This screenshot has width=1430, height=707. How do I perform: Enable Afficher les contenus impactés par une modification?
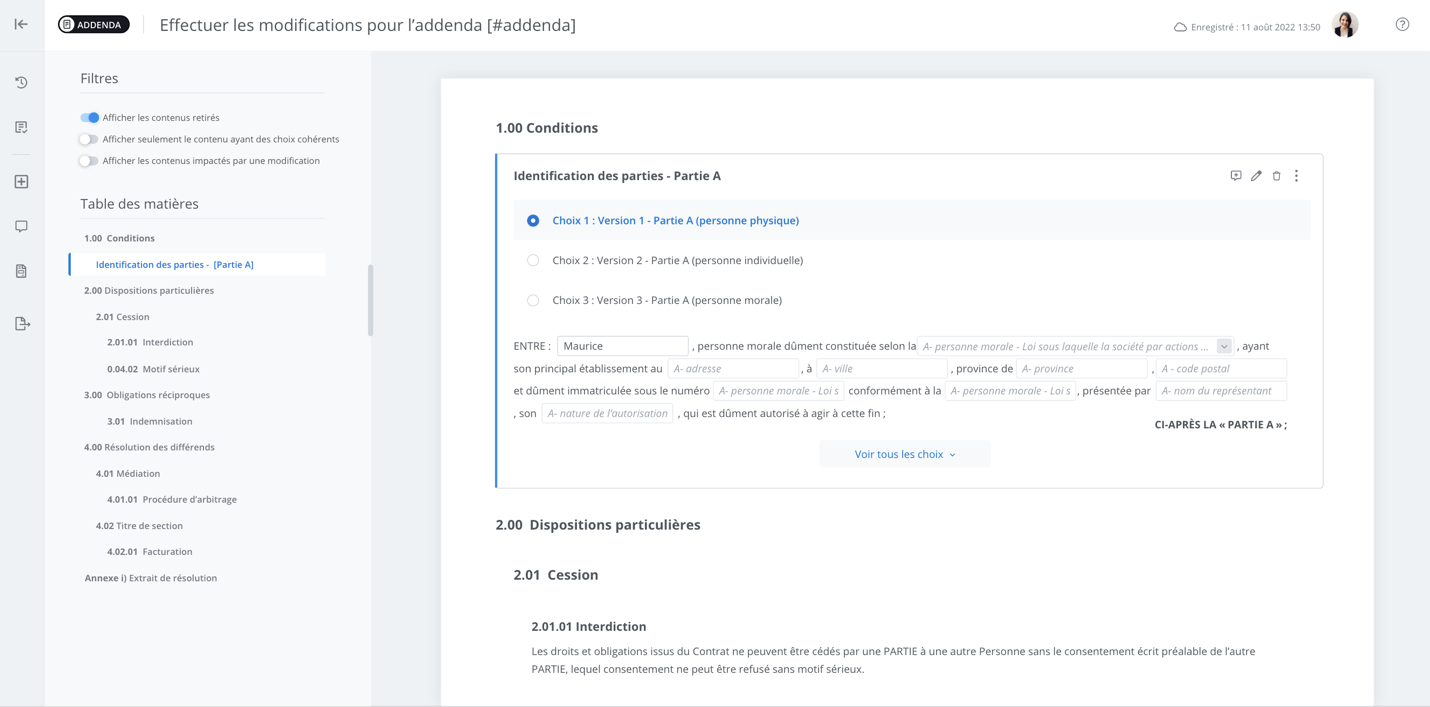[x=89, y=161]
